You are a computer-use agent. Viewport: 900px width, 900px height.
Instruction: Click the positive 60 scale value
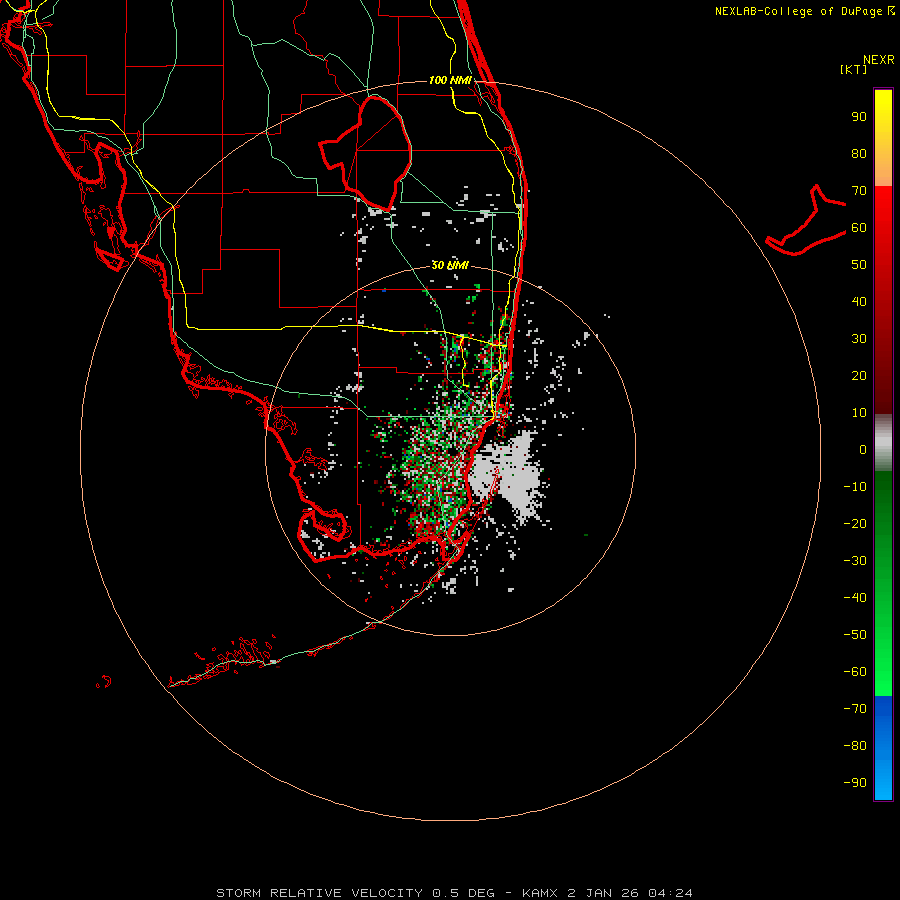[x=859, y=228]
